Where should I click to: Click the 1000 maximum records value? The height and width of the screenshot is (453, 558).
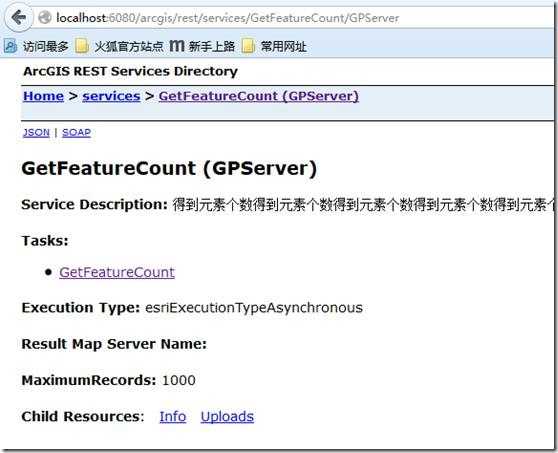tap(179, 380)
